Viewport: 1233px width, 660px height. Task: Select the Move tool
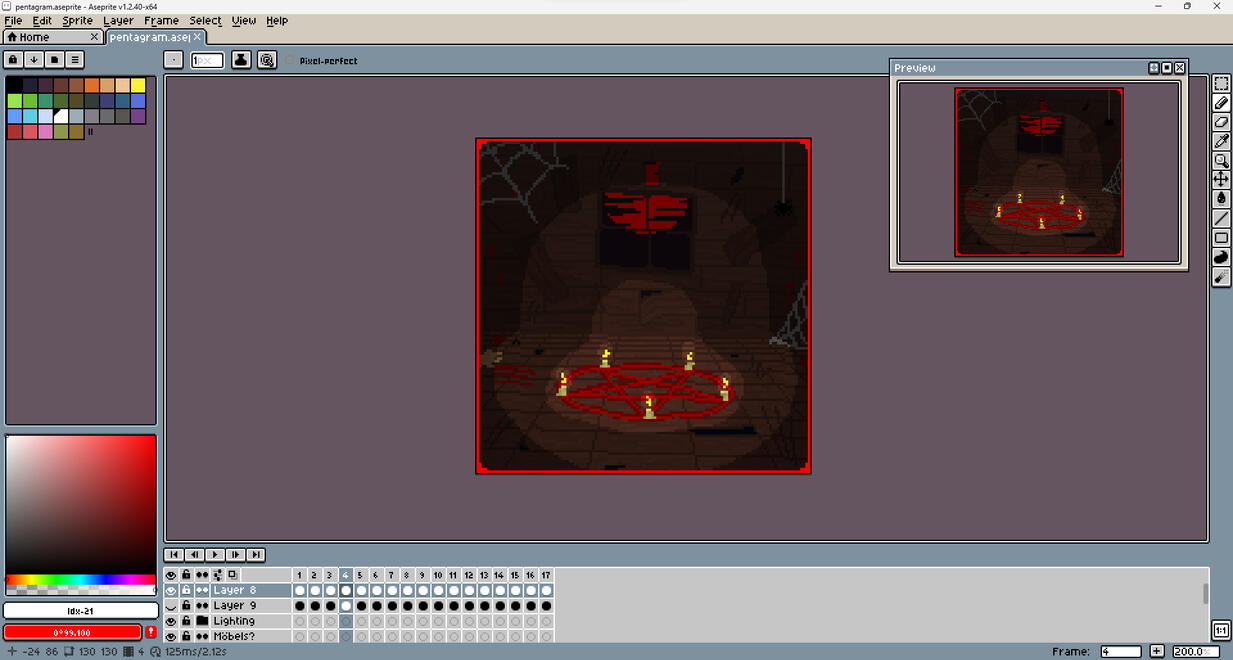click(1221, 179)
